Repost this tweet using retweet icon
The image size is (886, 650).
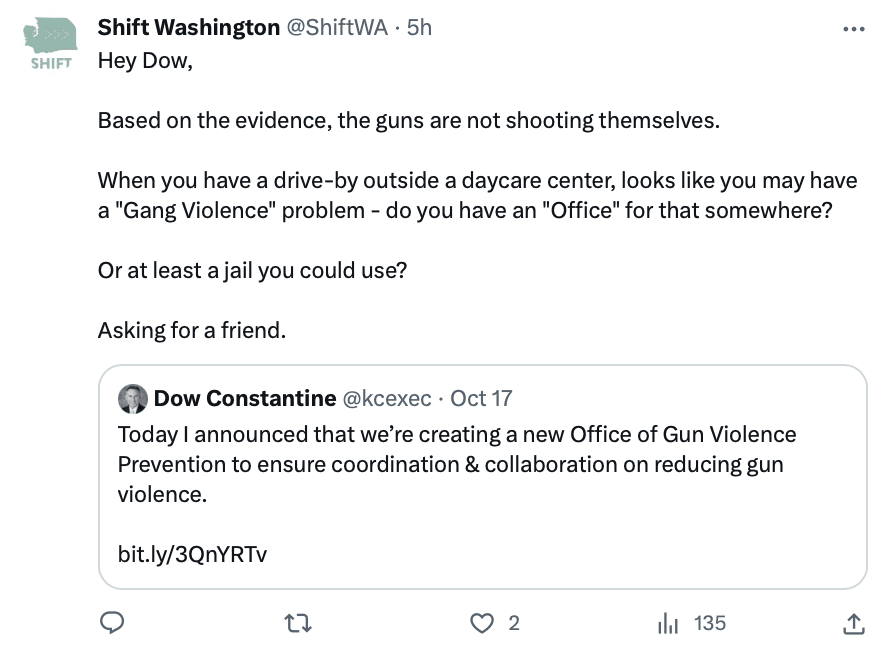(x=298, y=623)
